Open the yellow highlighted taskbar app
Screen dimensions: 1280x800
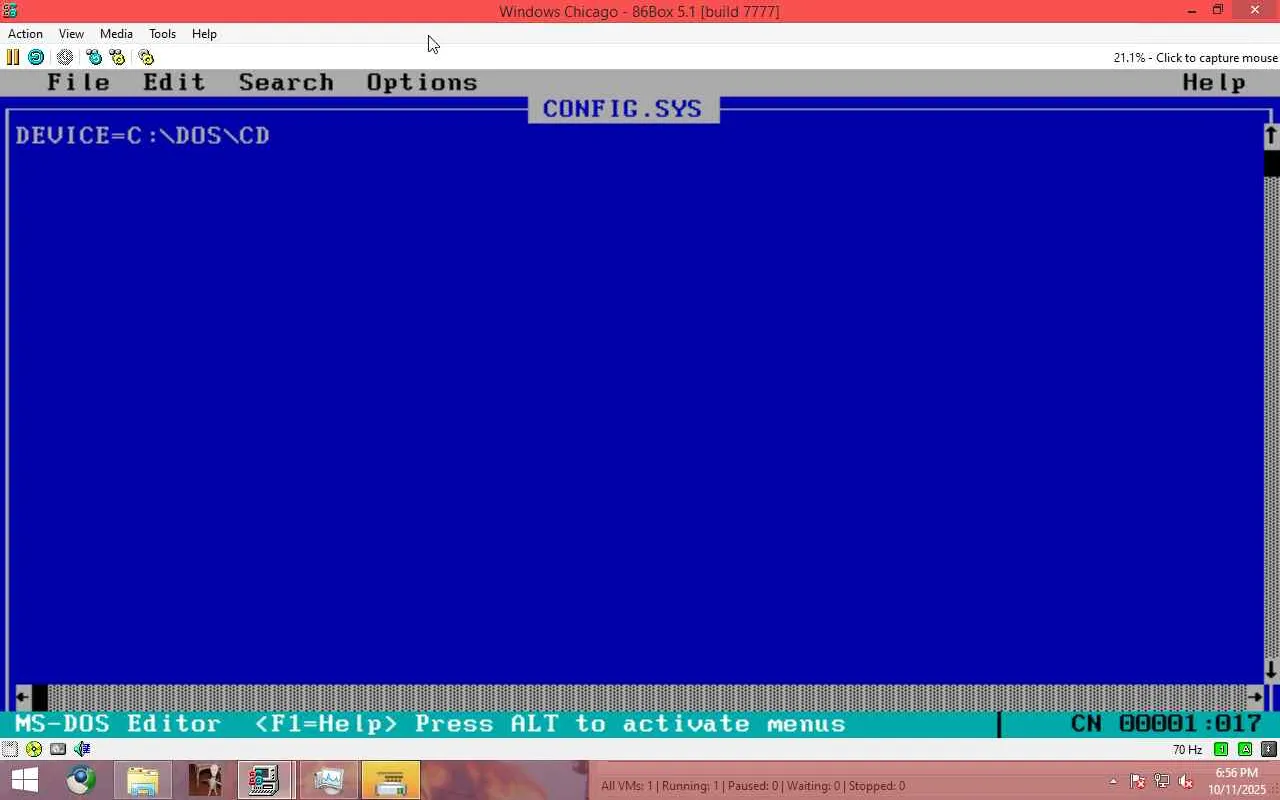click(390, 780)
